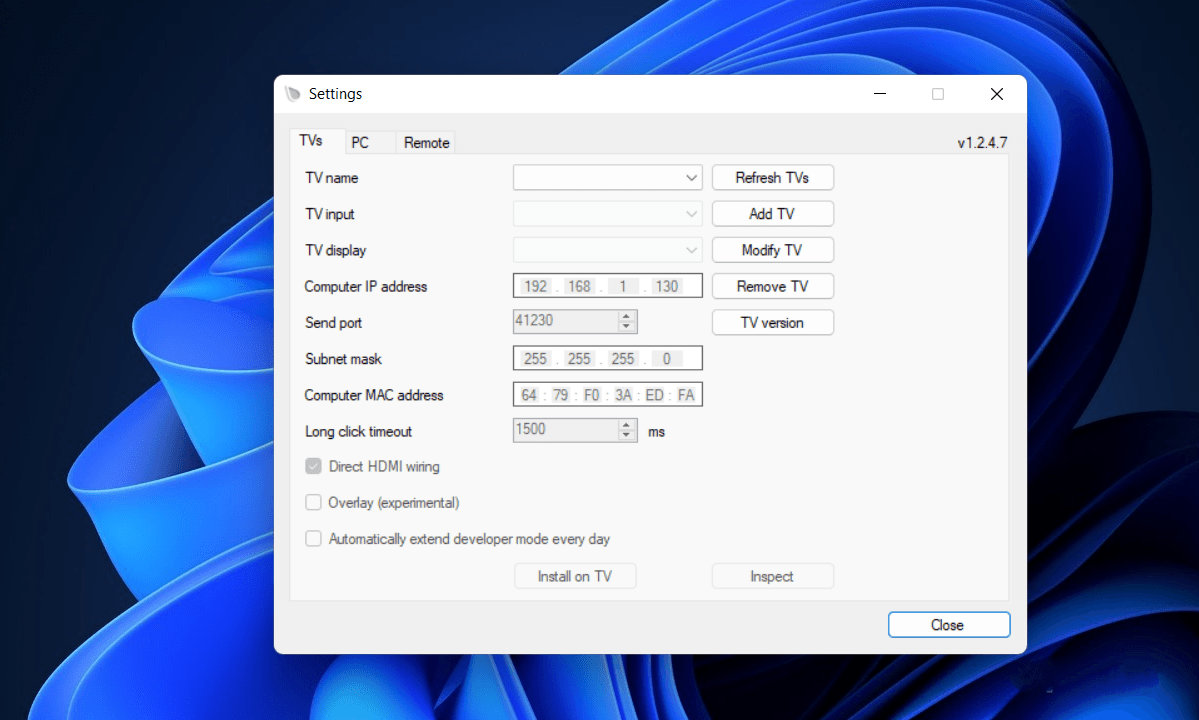
Task: Increase Send port with up arrow
Action: point(627,317)
